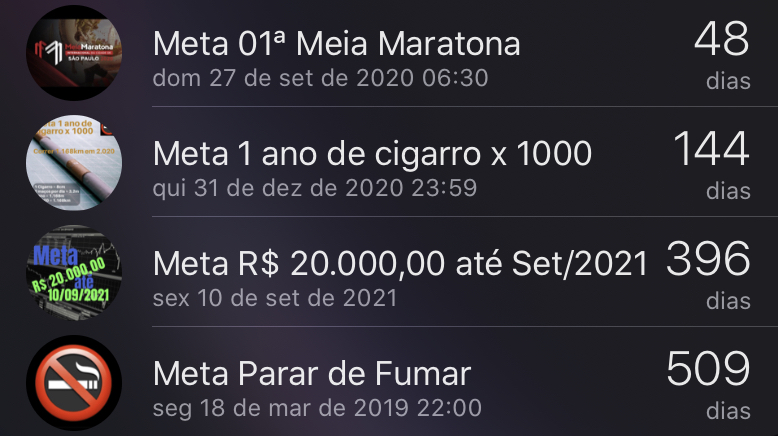Tap the date sex 10 de set de 2021
This screenshot has width=778, height=436.
coord(275,298)
